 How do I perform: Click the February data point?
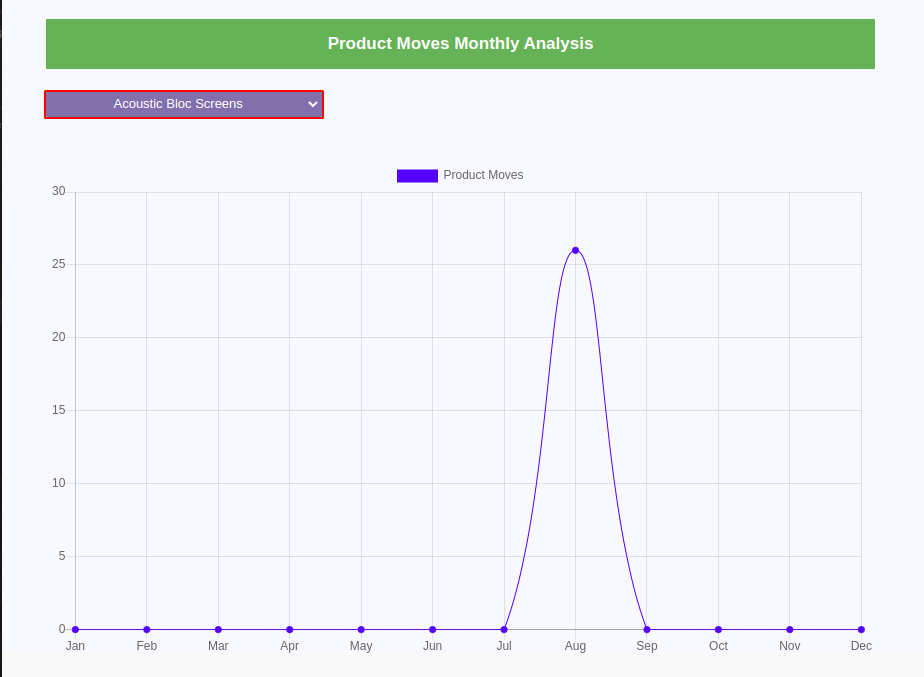click(x=147, y=629)
